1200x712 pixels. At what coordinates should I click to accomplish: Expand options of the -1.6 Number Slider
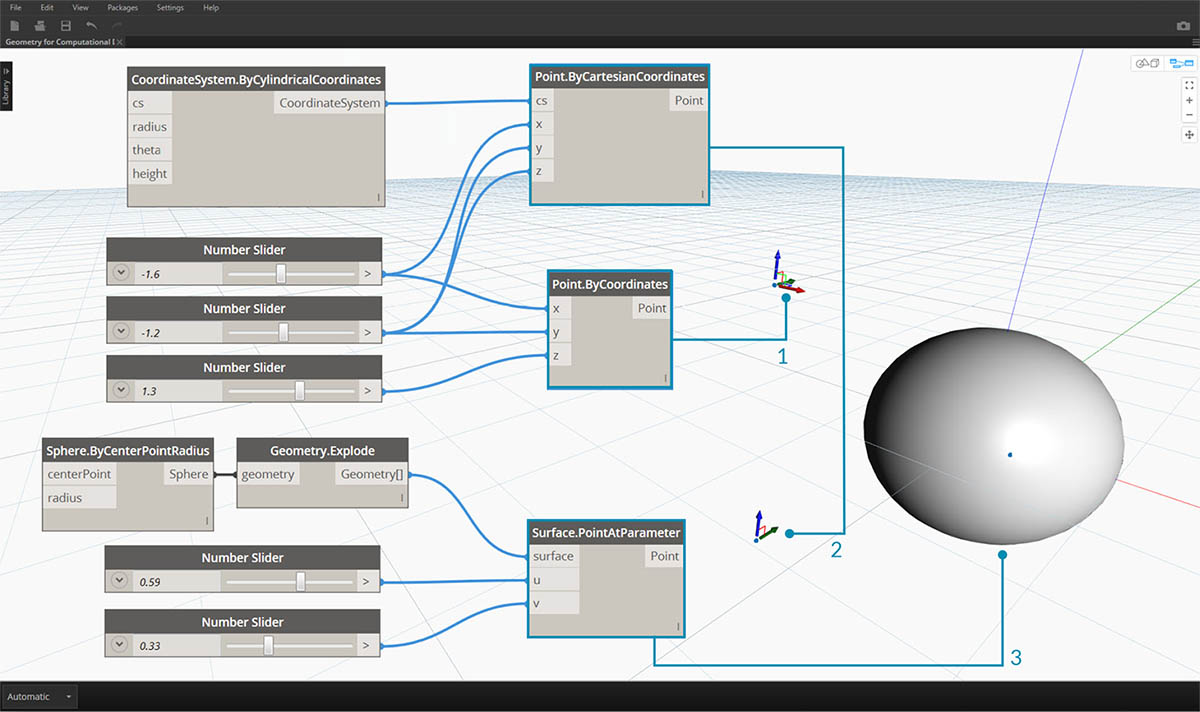(x=123, y=274)
